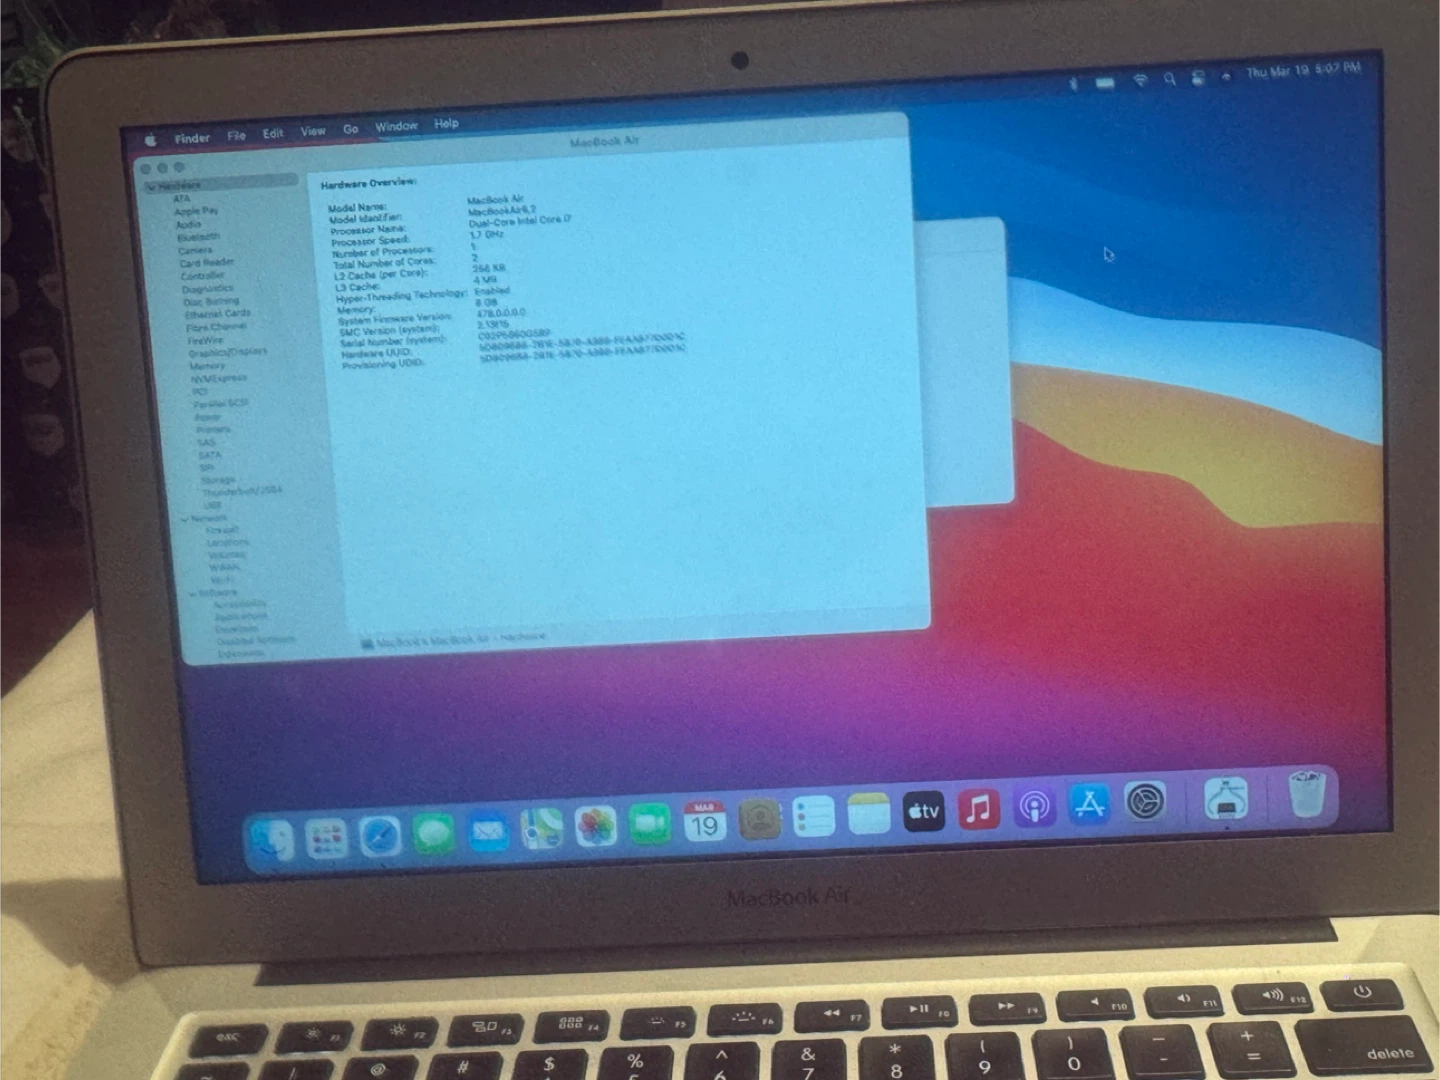Screen dimensions: 1440x1080
Task: Click Siri icon in menu bar
Action: (1226, 76)
